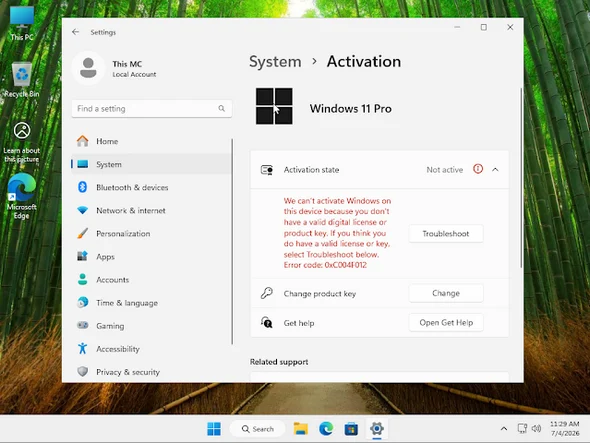
Task: Click the red activation warning info icon
Action: 478,169
